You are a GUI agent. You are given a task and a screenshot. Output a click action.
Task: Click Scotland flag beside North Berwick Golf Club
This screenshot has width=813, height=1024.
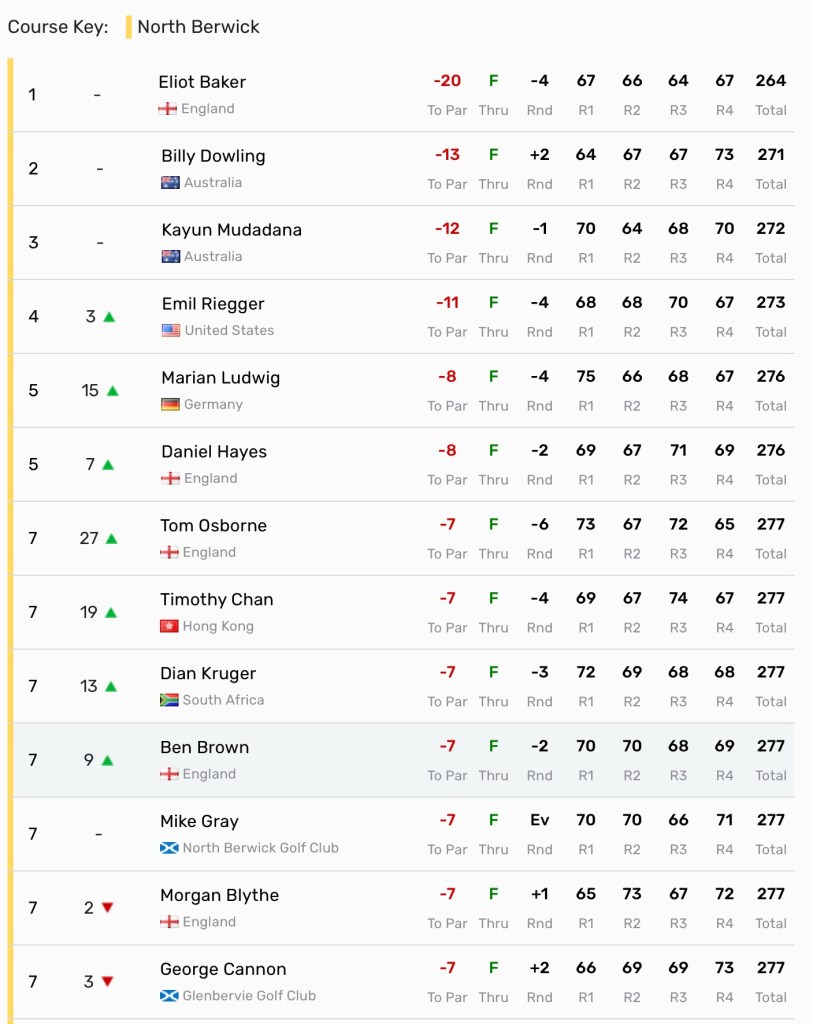pyautogui.click(x=169, y=848)
